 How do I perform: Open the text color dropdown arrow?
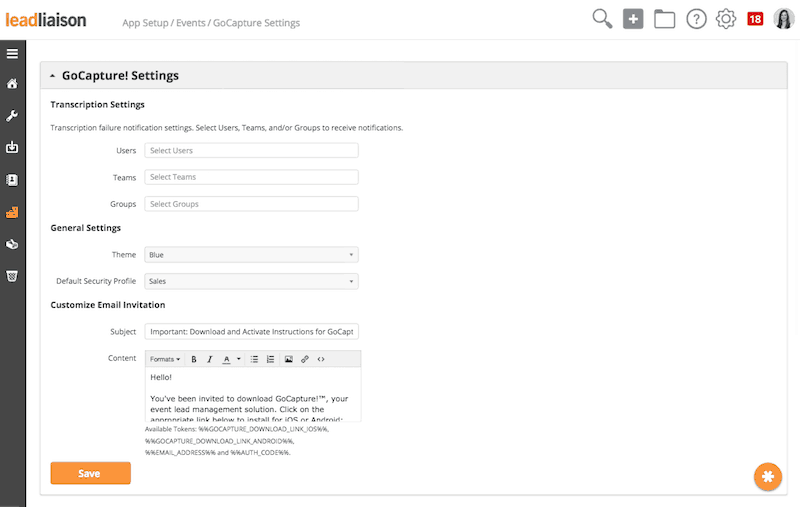[238, 359]
